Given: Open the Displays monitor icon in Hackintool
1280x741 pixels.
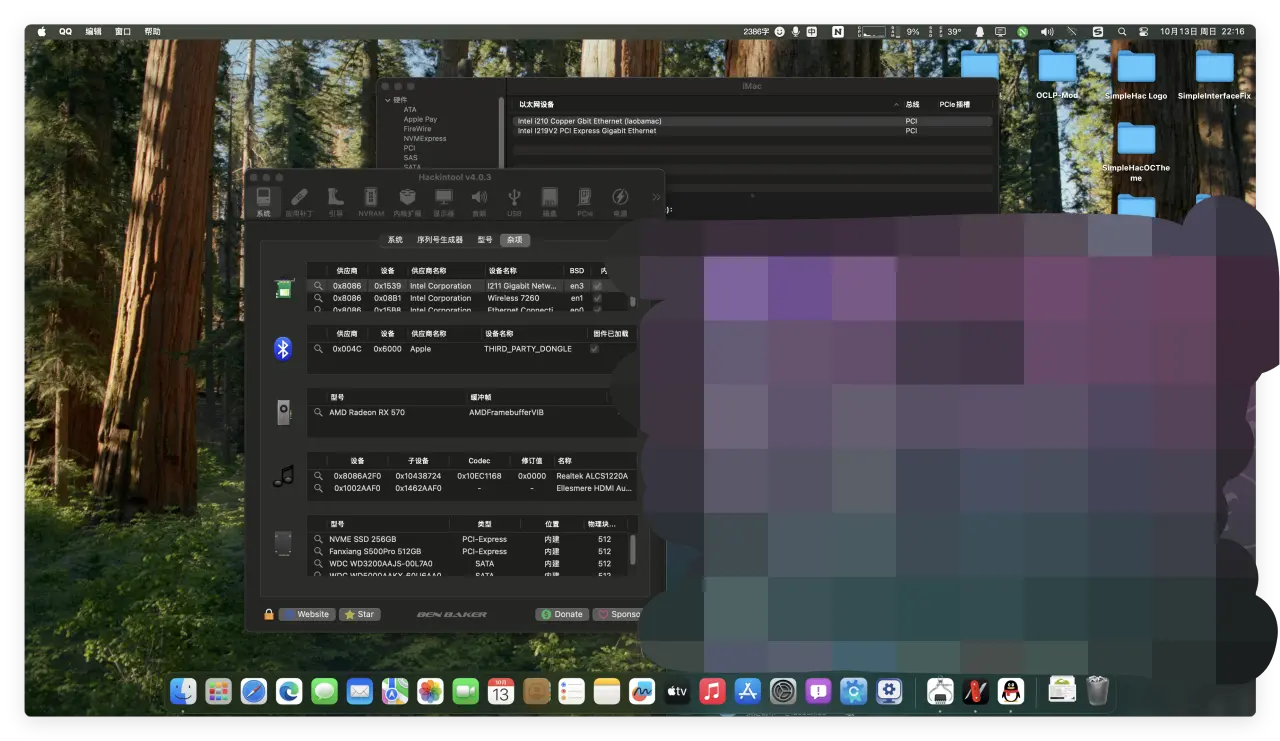Looking at the screenshot, I should (443, 201).
